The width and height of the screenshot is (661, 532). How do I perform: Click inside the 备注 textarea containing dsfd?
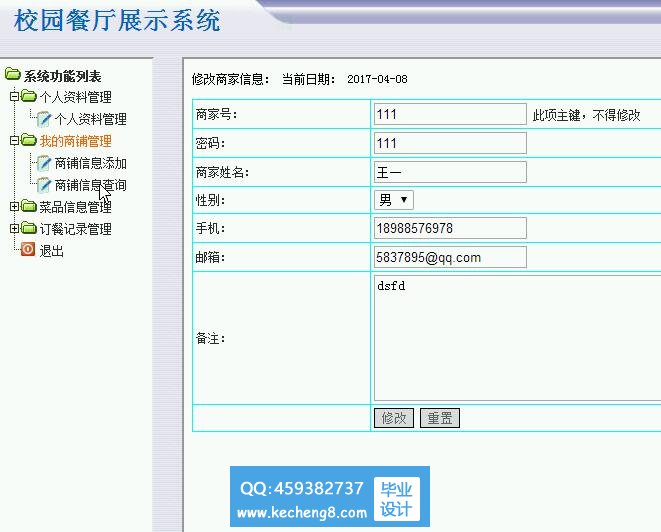point(517,338)
